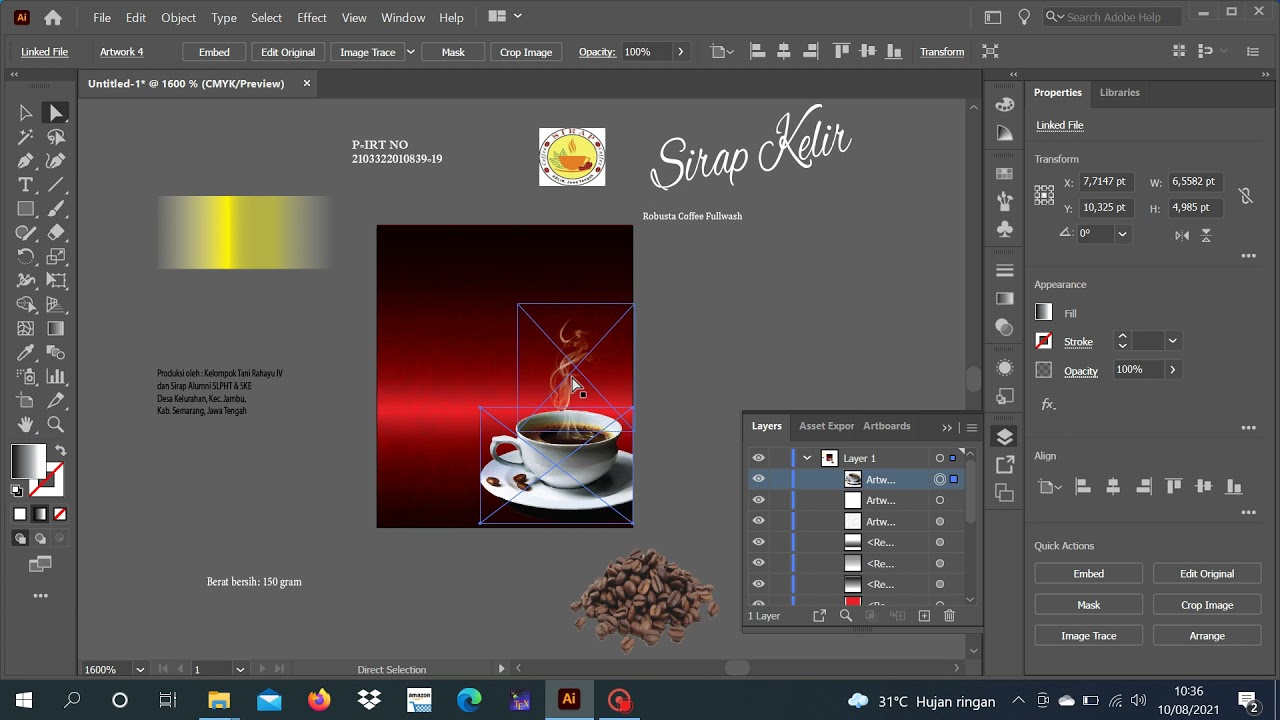
Task: Click Embed button in control bar
Action: [x=214, y=52]
